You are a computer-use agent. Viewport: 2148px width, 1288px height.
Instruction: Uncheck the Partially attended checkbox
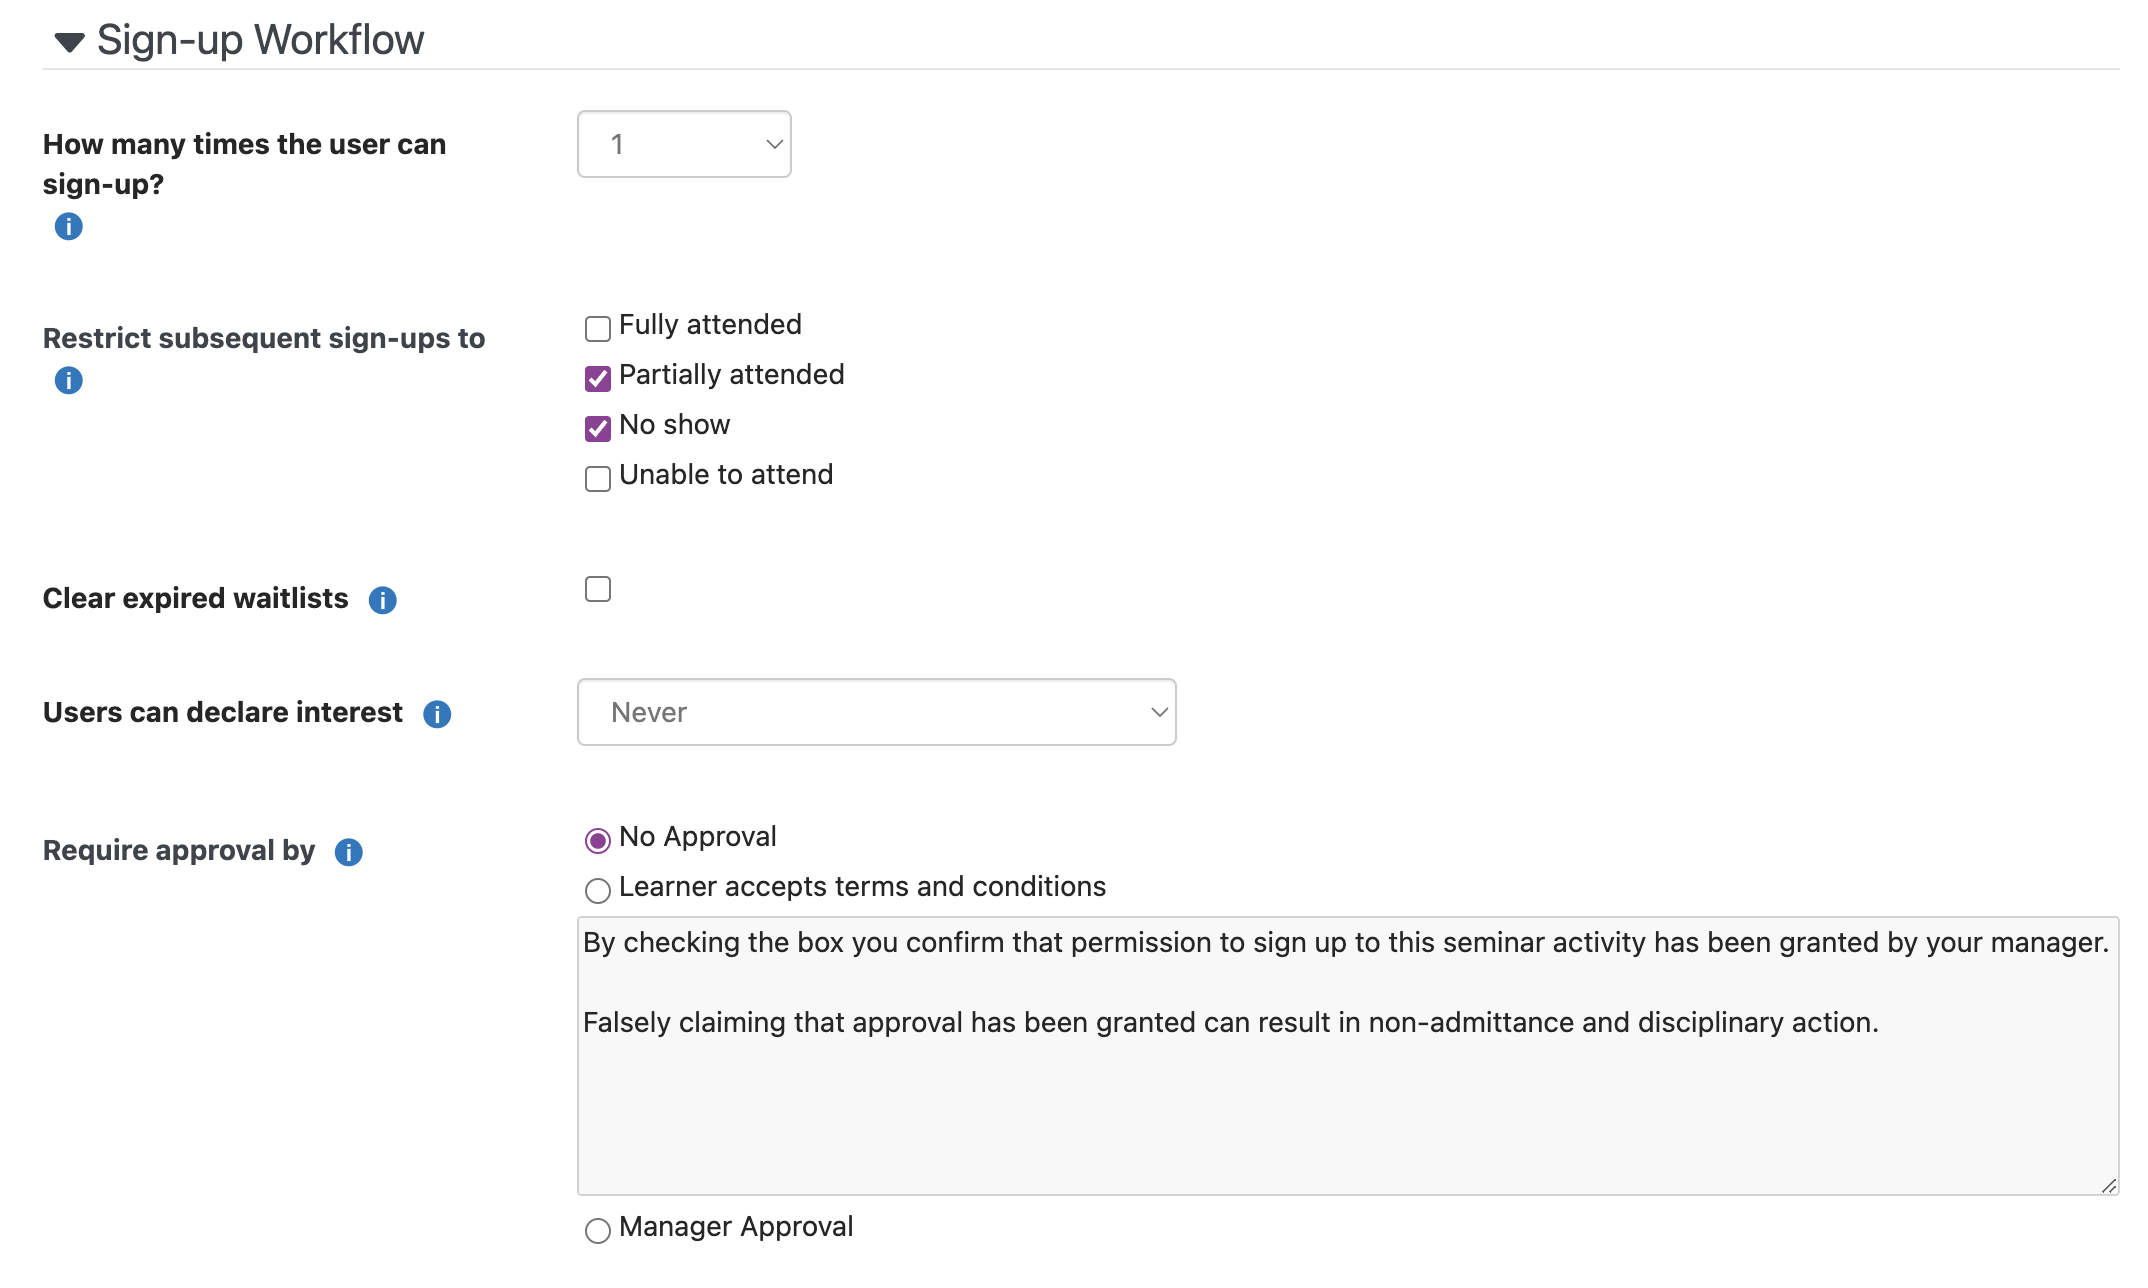[x=598, y=378]
